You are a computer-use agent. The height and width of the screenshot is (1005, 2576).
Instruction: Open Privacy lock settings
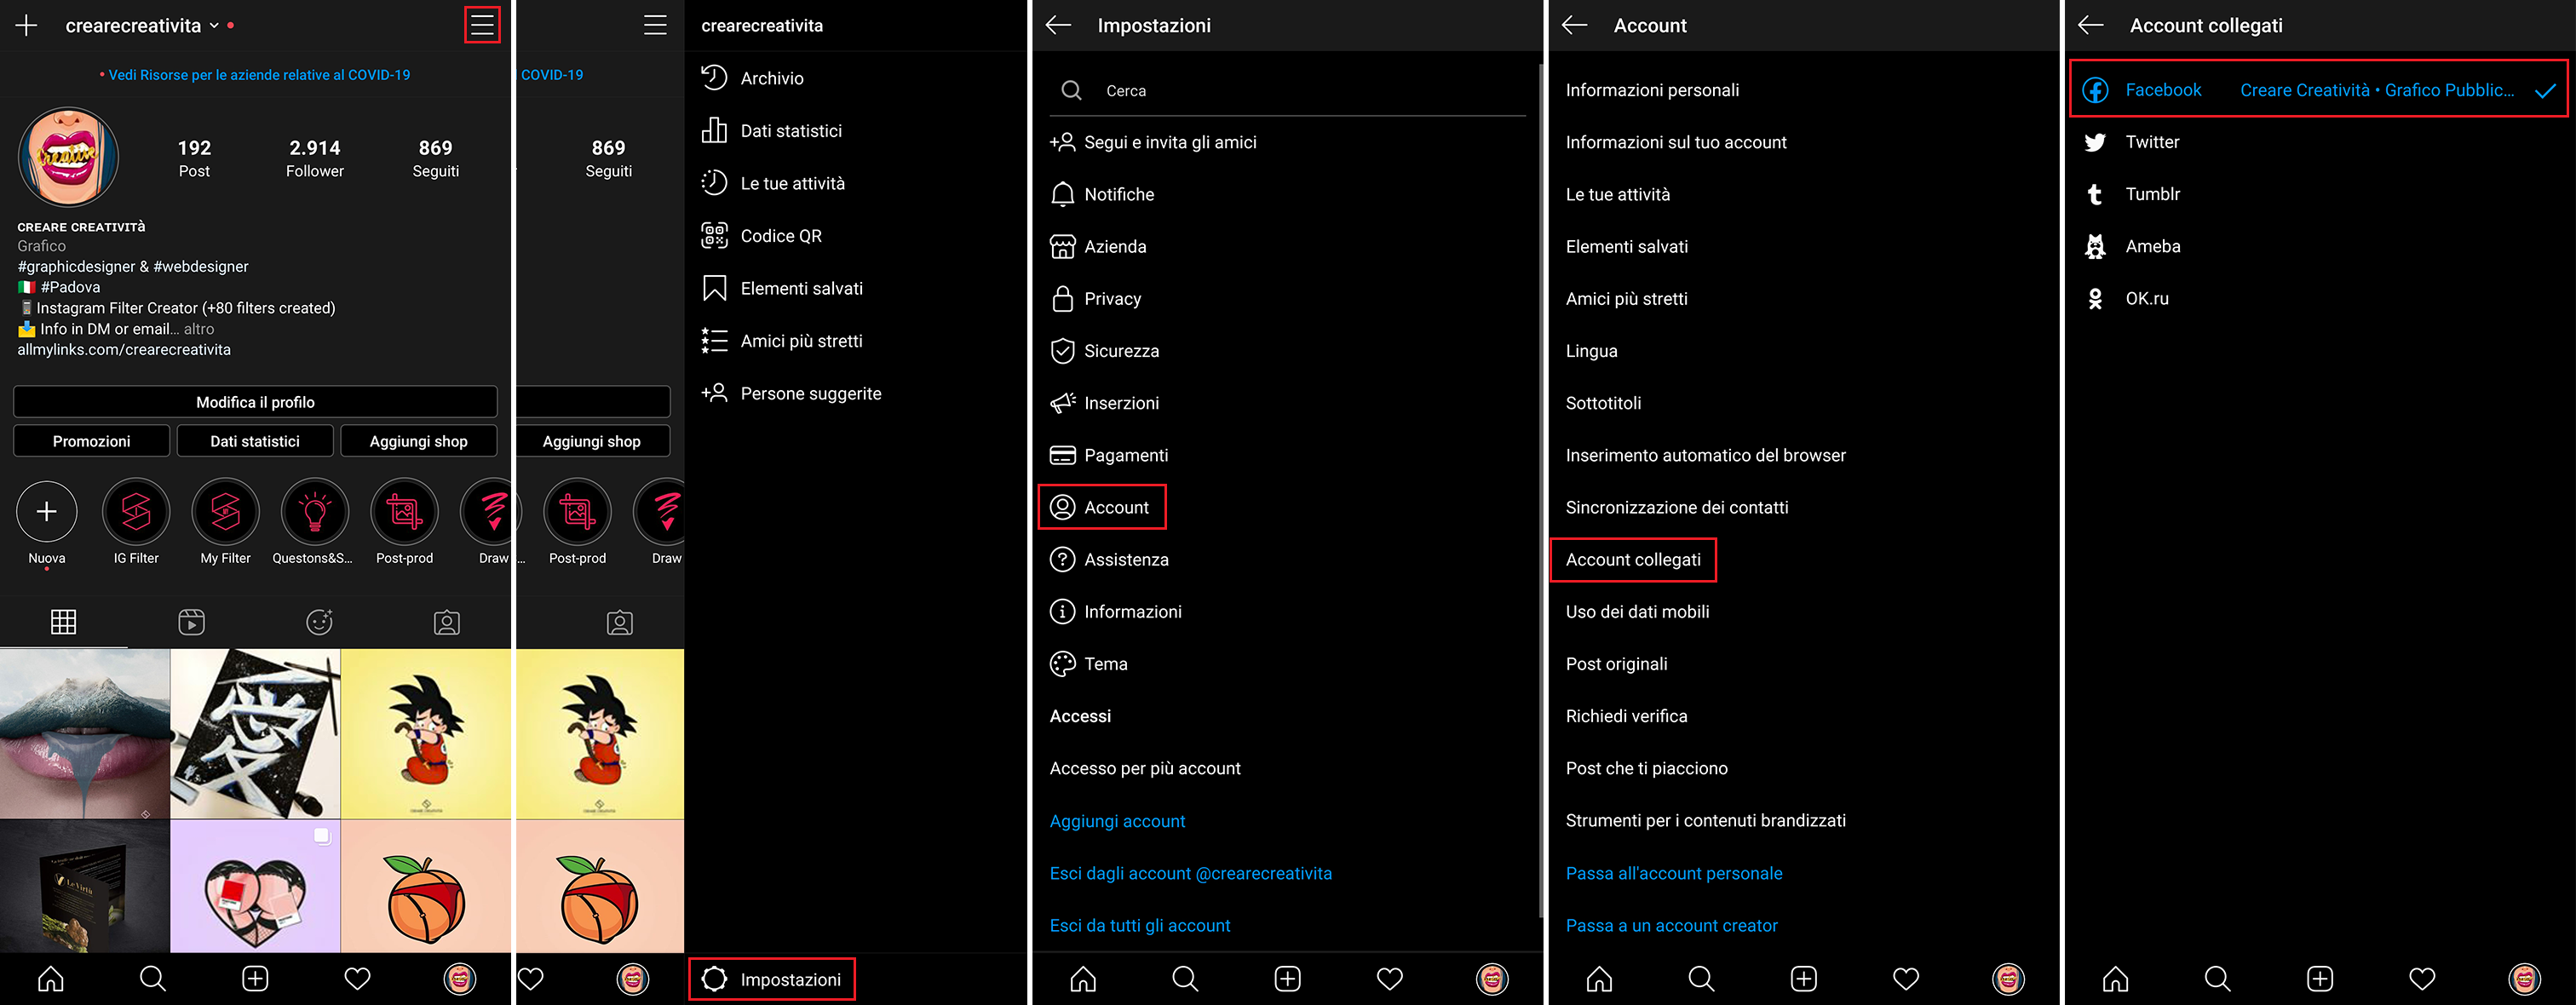[x=1095, y=299]
